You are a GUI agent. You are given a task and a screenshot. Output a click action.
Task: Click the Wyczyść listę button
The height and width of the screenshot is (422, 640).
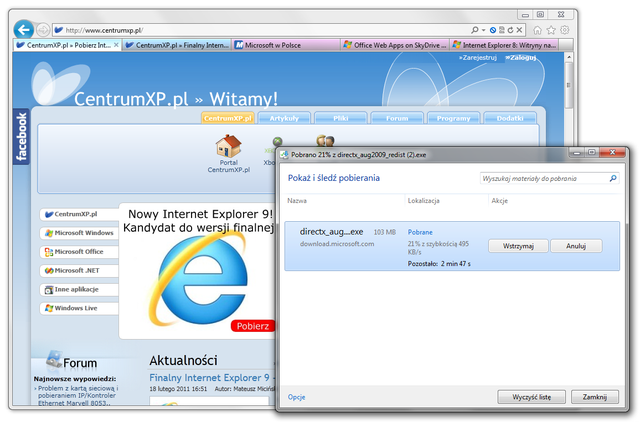pyautogui.click(x=531, y=397)
